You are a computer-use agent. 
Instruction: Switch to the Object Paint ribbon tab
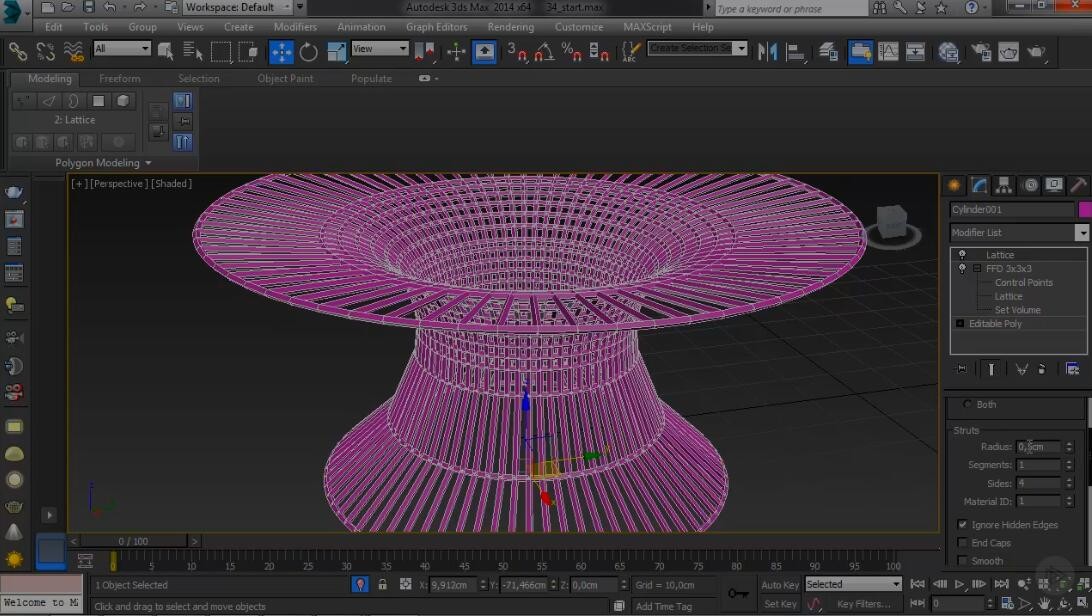286,79
